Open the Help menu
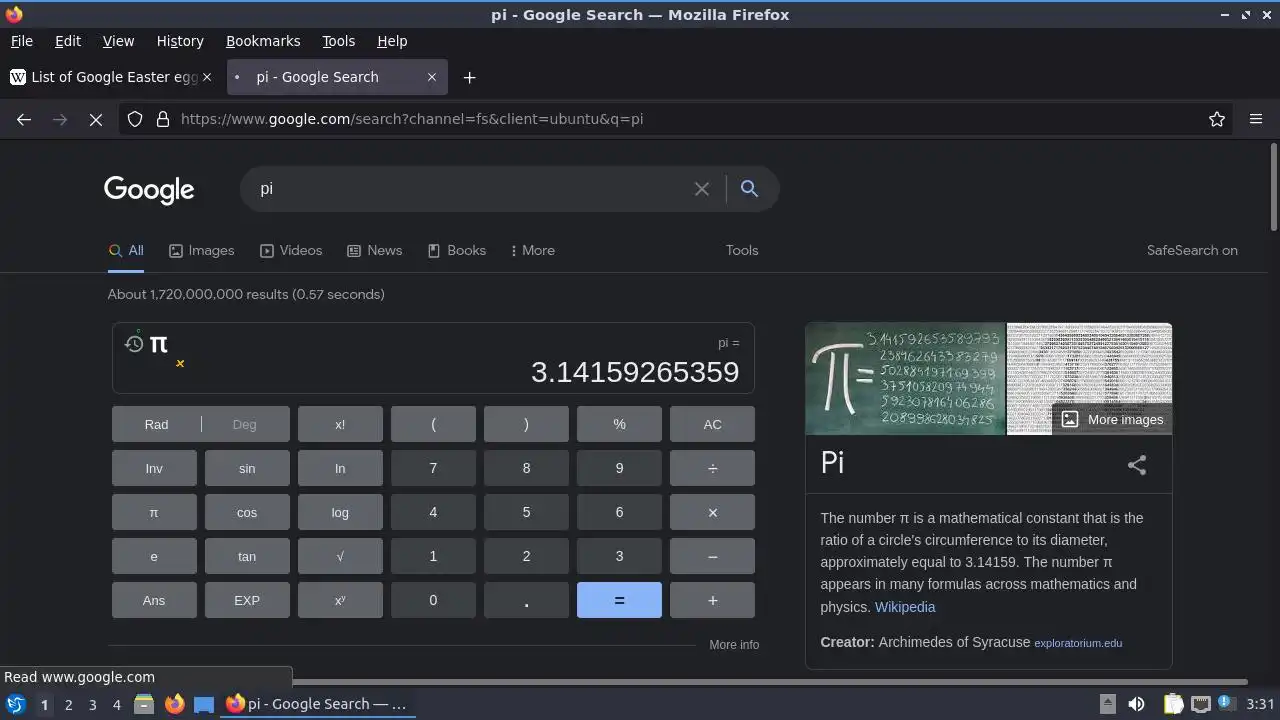 pos(392,41)
